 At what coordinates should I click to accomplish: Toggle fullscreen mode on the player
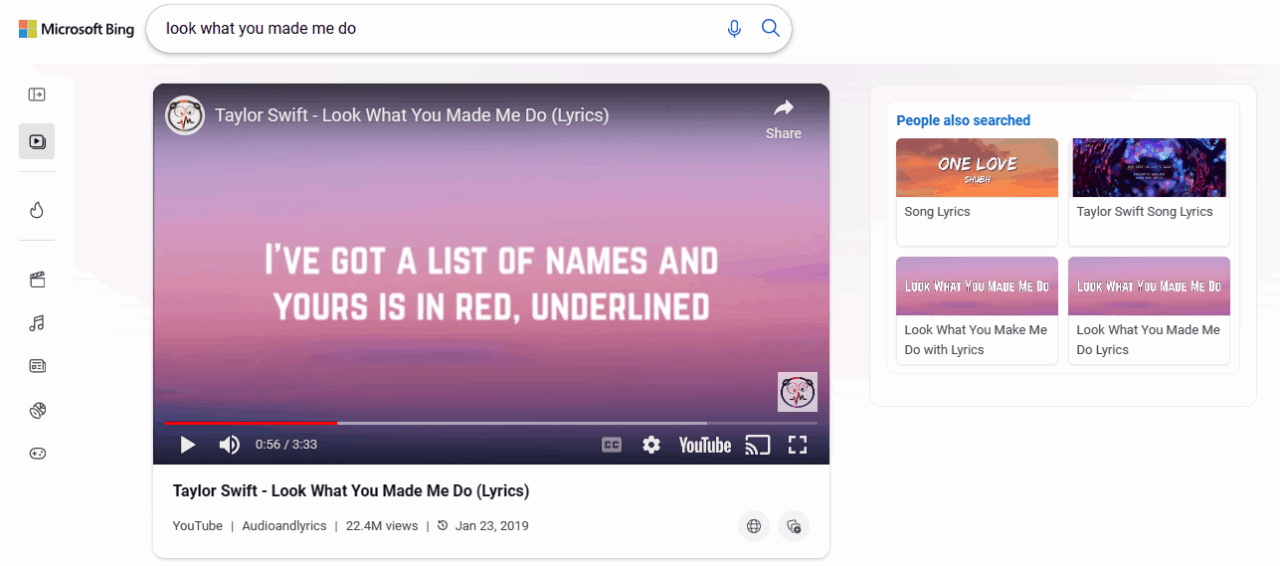(797, 445)
